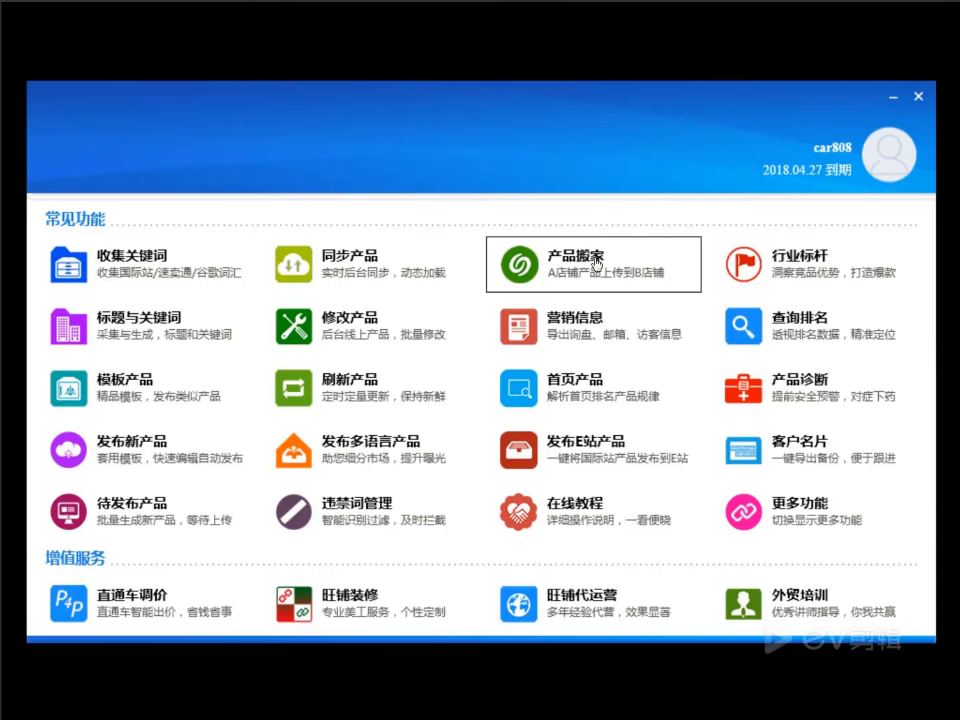Click description 直通车智能出价，省钱省事
The width and height of the screenshot is (960, 720).
164,612
